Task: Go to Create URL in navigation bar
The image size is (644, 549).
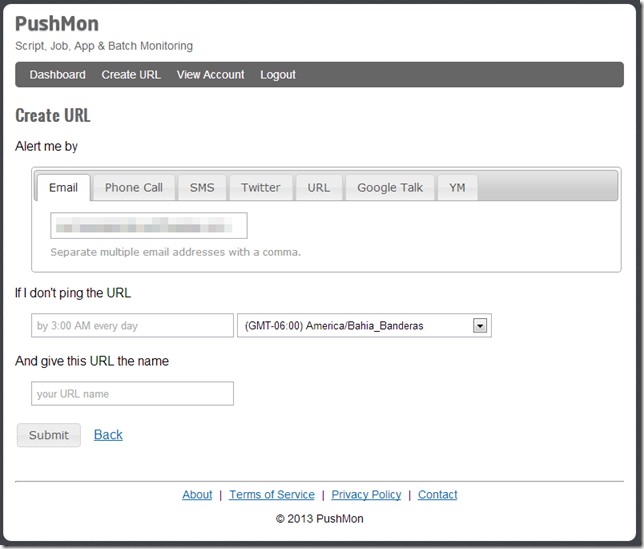Action: click(x=131, y=75)
